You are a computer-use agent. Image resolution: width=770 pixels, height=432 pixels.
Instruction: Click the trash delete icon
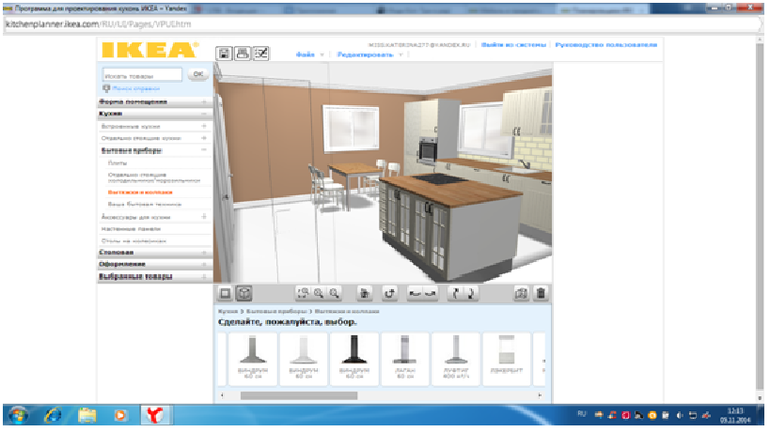pyautogui.click(x=540, y=293)
